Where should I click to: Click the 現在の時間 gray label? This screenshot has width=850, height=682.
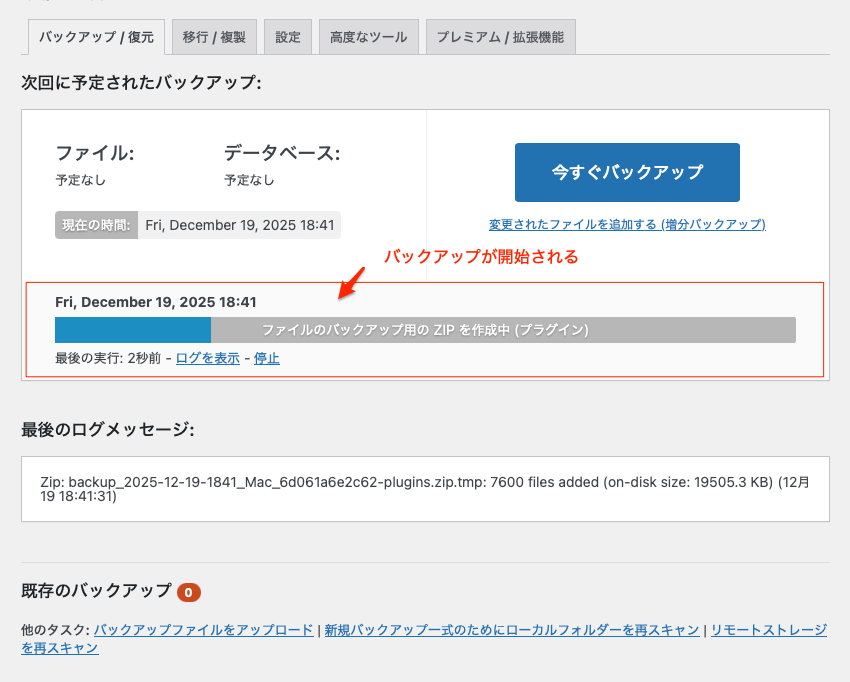point(97,225)
